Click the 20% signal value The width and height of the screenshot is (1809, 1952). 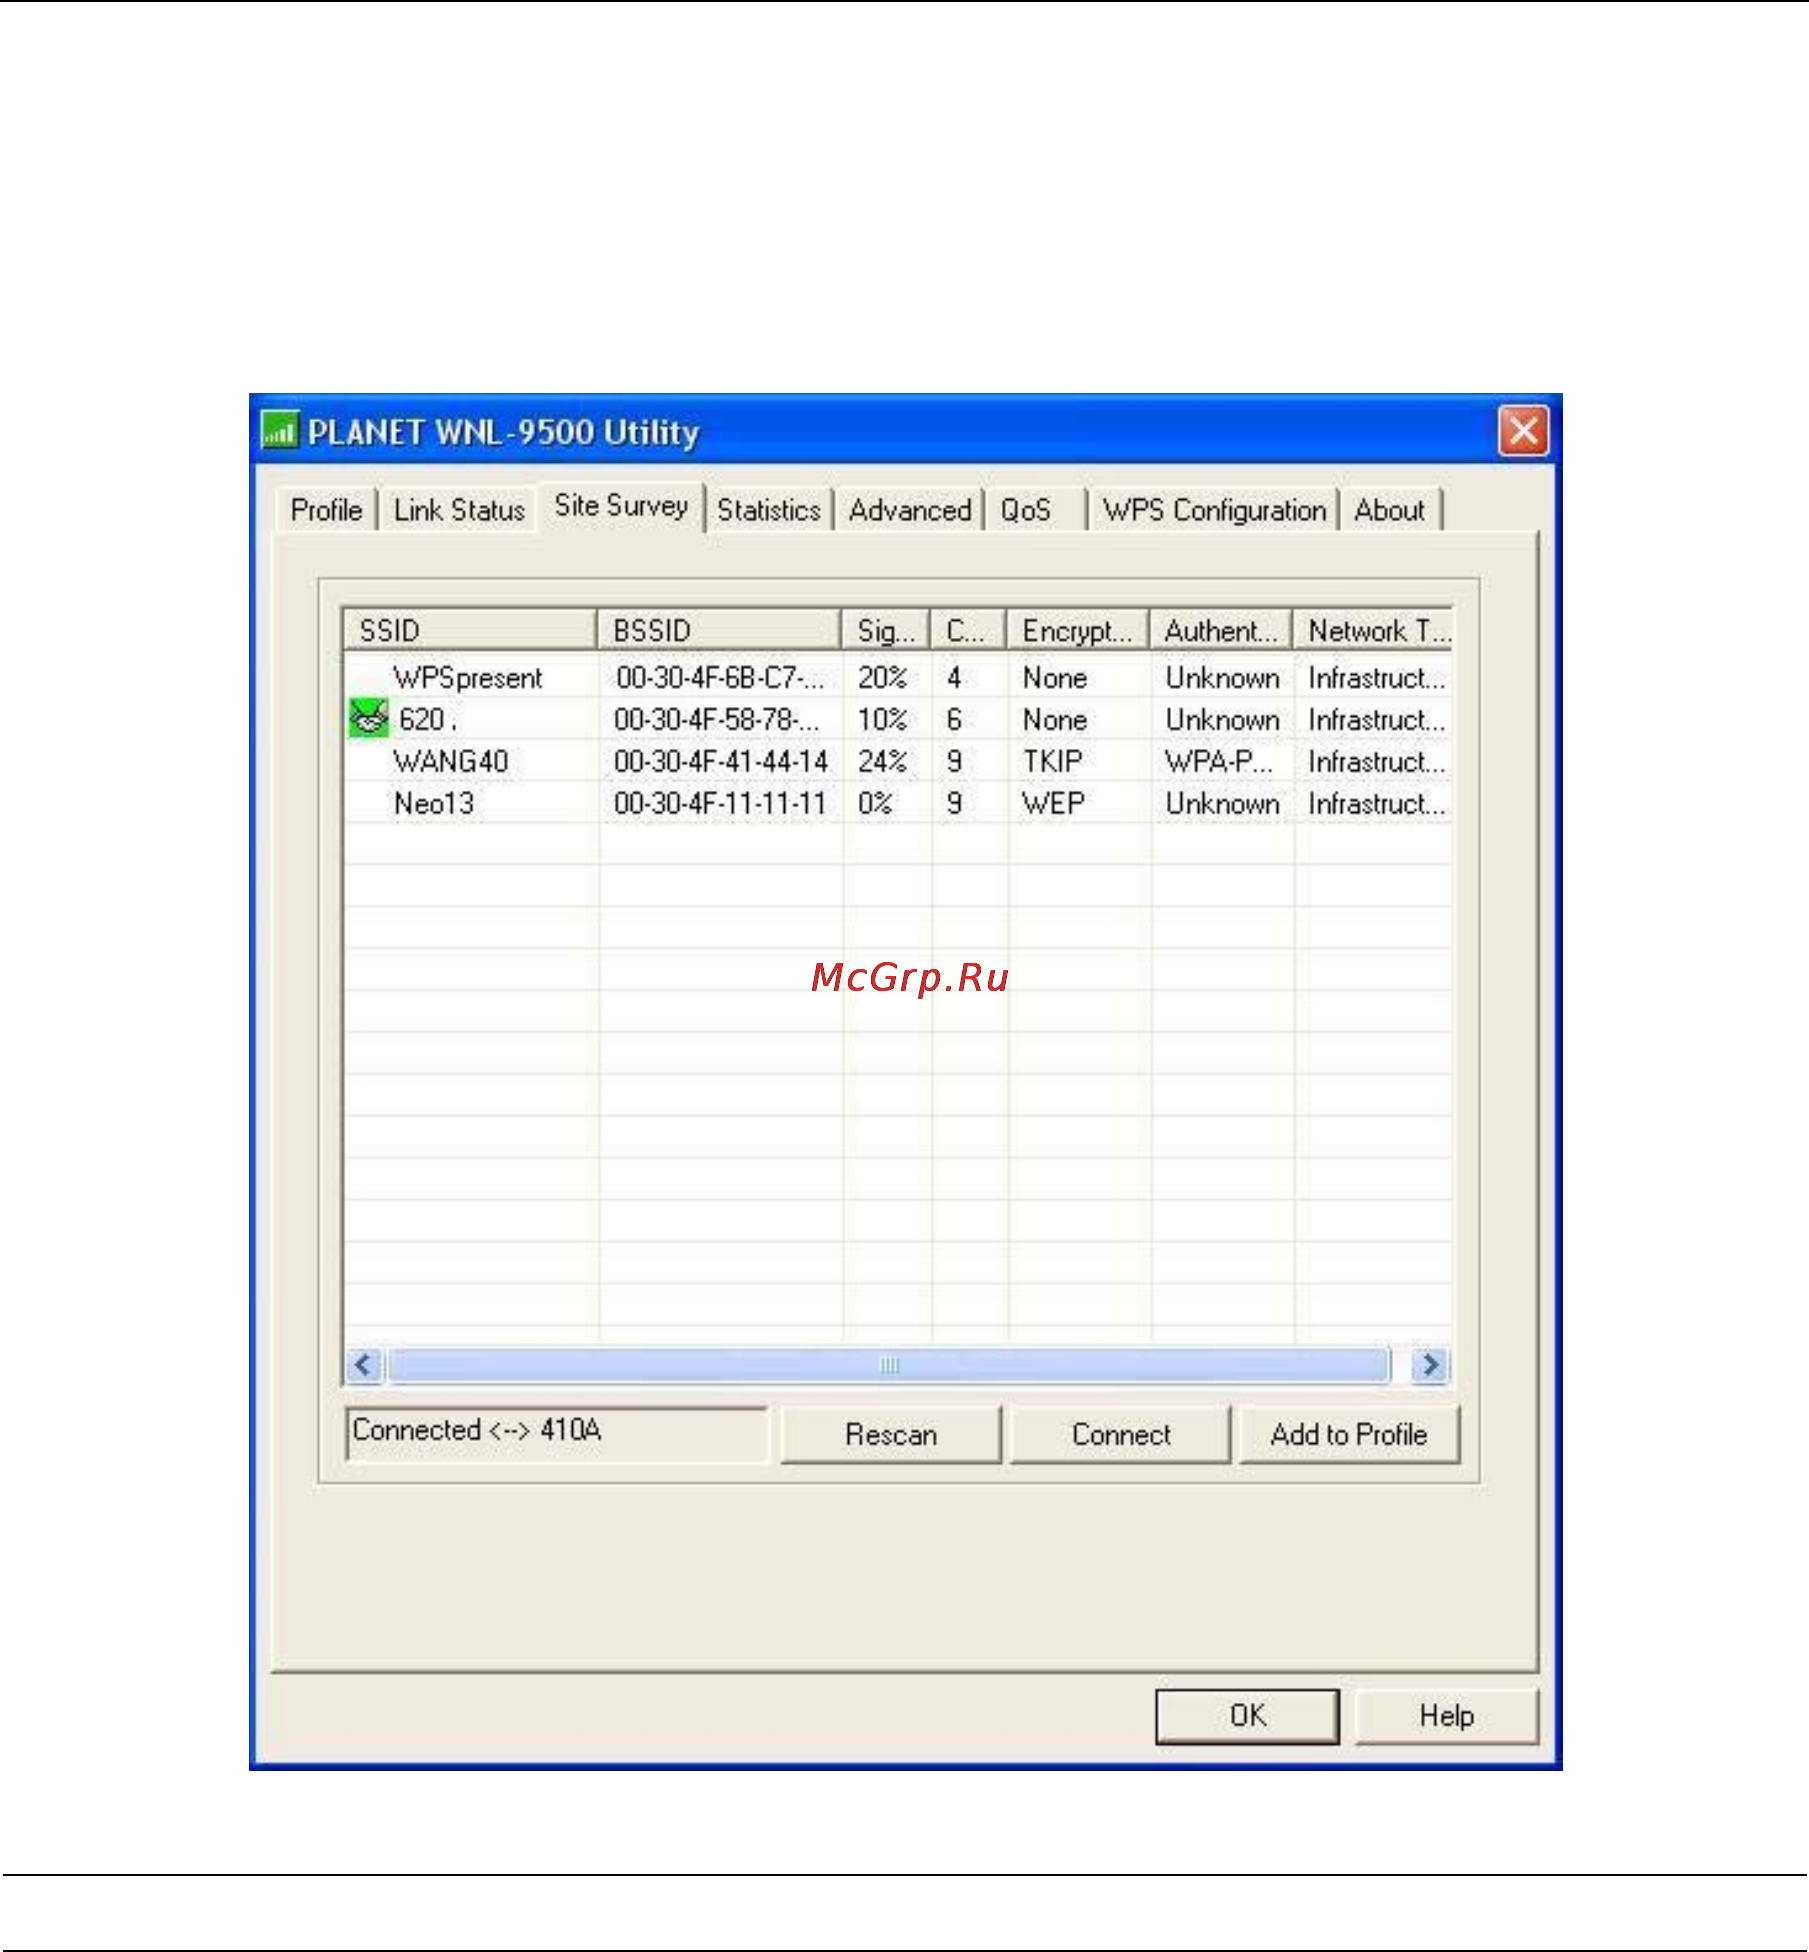882,677
